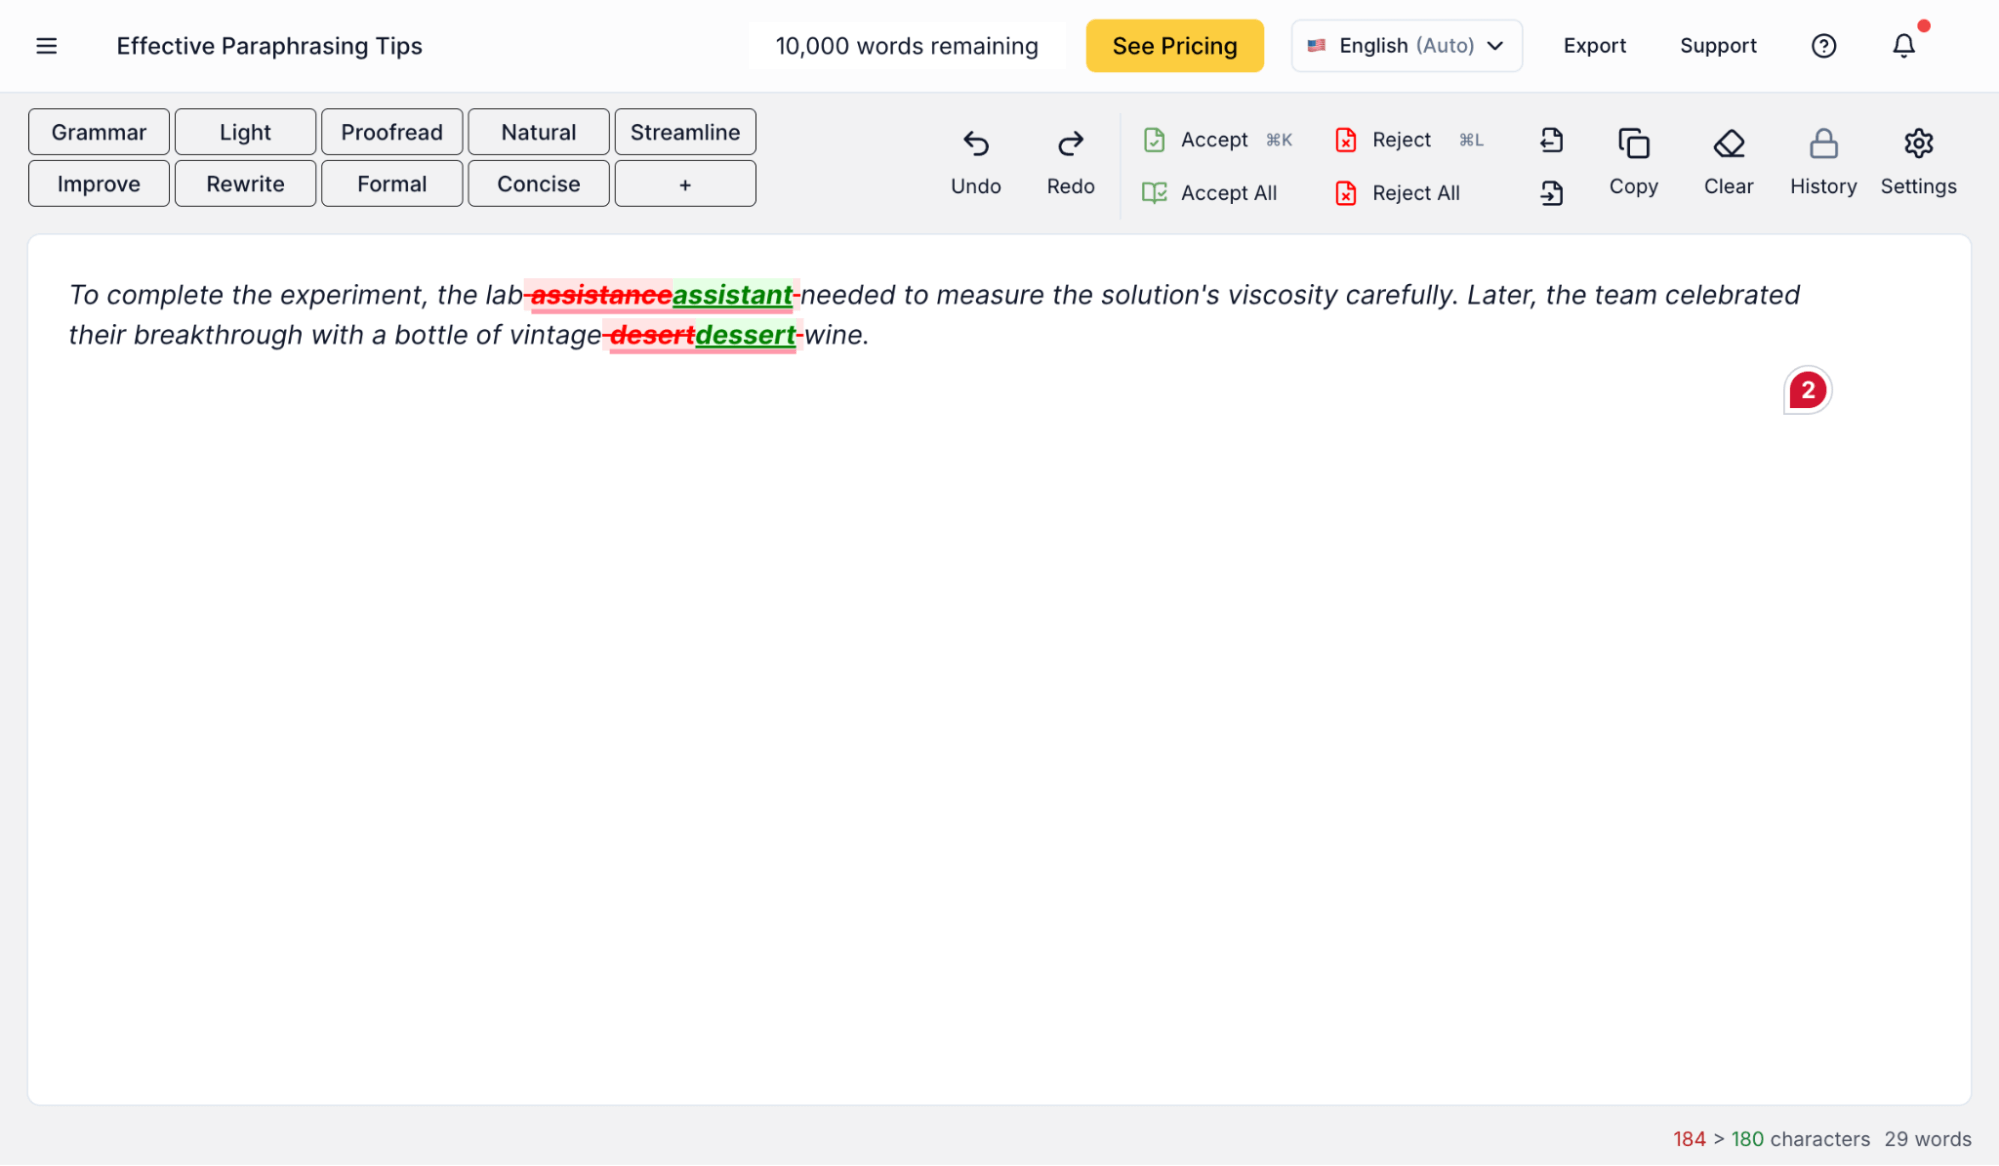
Task: Accept All suggested changes
Action: coord(1209,193)
